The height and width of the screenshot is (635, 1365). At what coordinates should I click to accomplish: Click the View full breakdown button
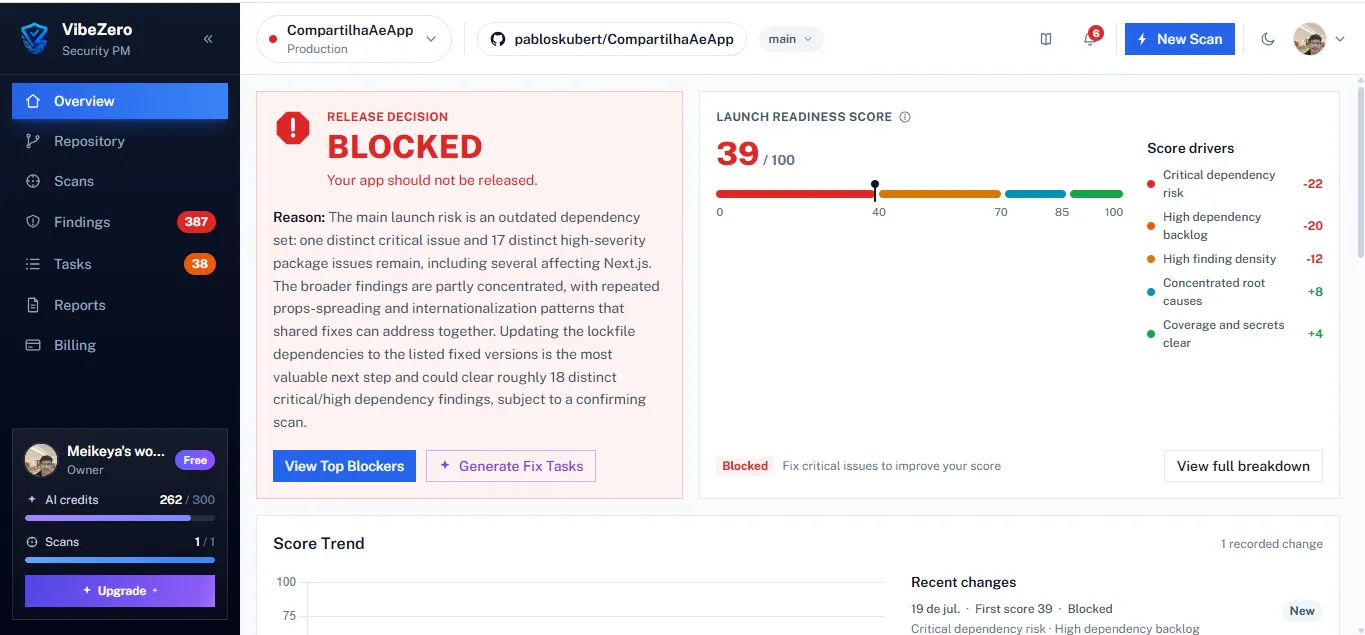(x=1243, y=466)
